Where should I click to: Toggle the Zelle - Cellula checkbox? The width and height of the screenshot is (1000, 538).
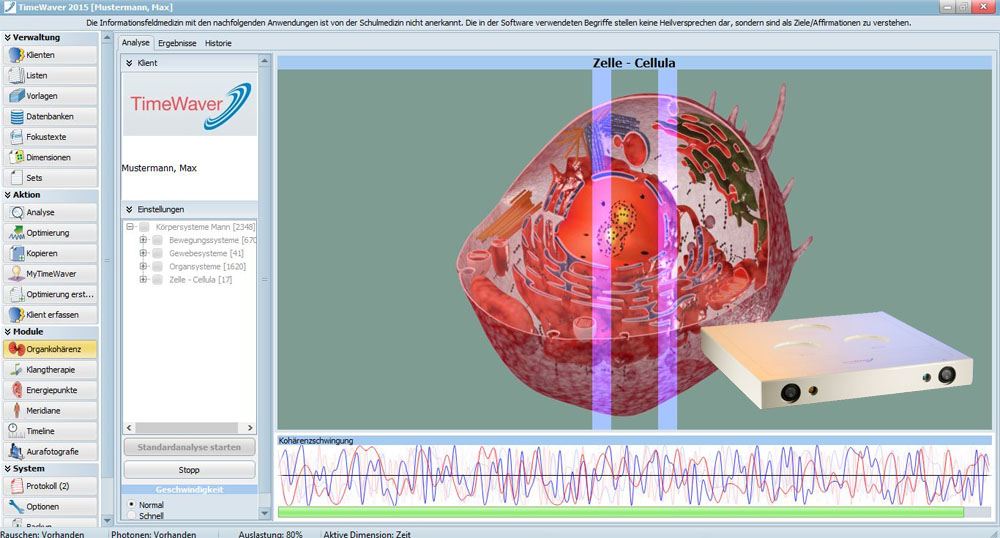158,280
